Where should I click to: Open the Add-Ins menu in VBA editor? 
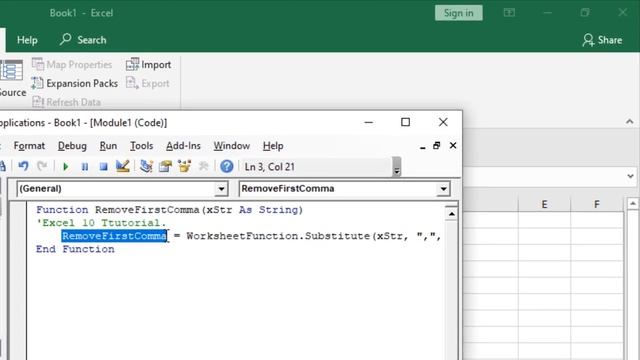pyautogui.click(x=183, y=146)
